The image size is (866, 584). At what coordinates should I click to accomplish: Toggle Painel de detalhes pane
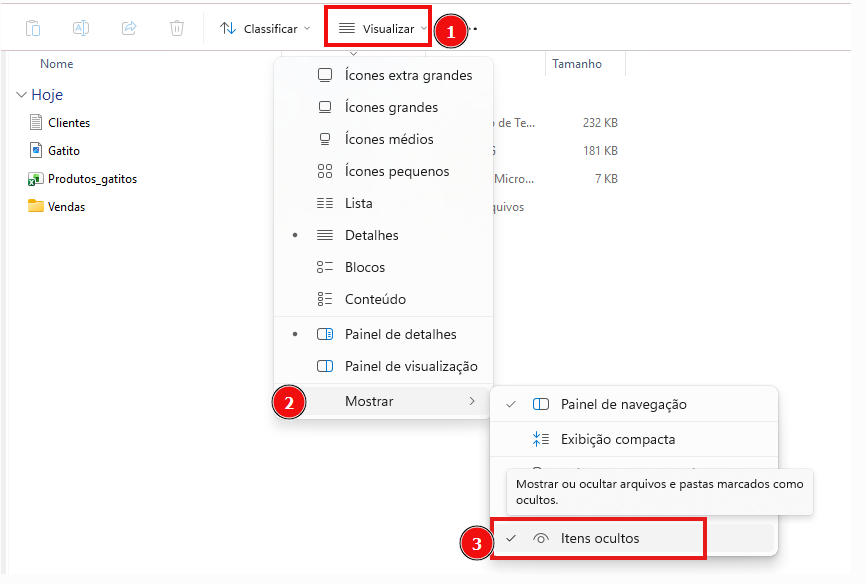pos(383,334)
